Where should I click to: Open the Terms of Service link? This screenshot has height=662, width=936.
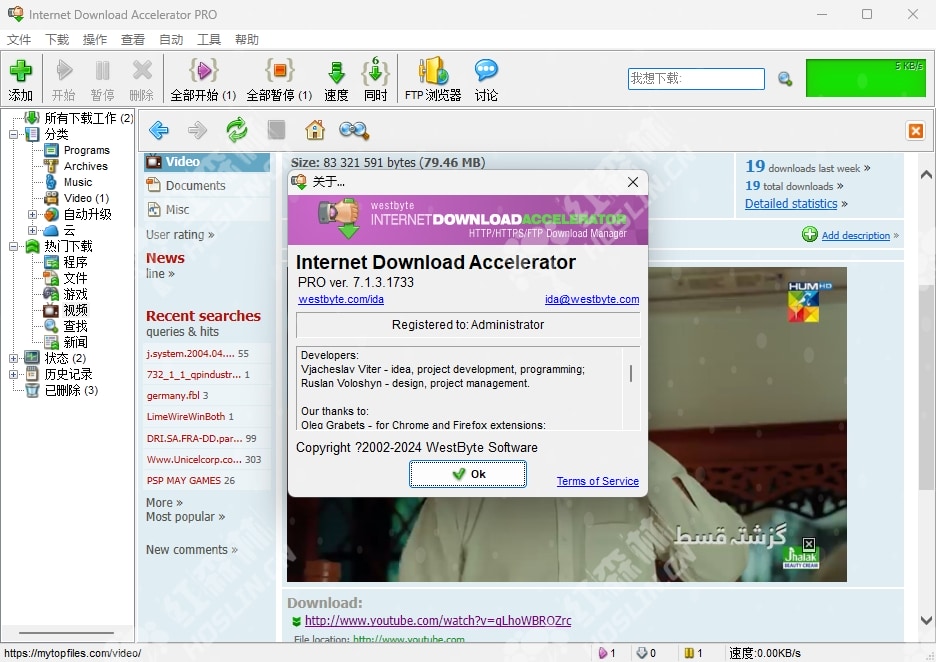[598, 481]
